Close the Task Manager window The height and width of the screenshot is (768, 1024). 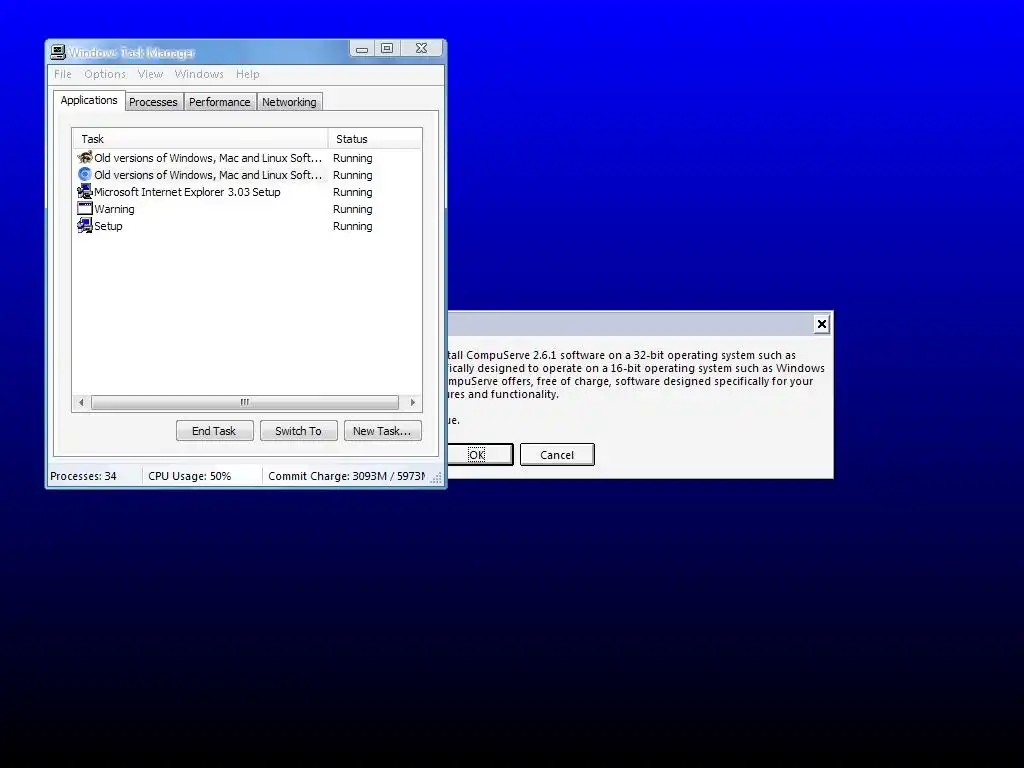pos(421,49)
